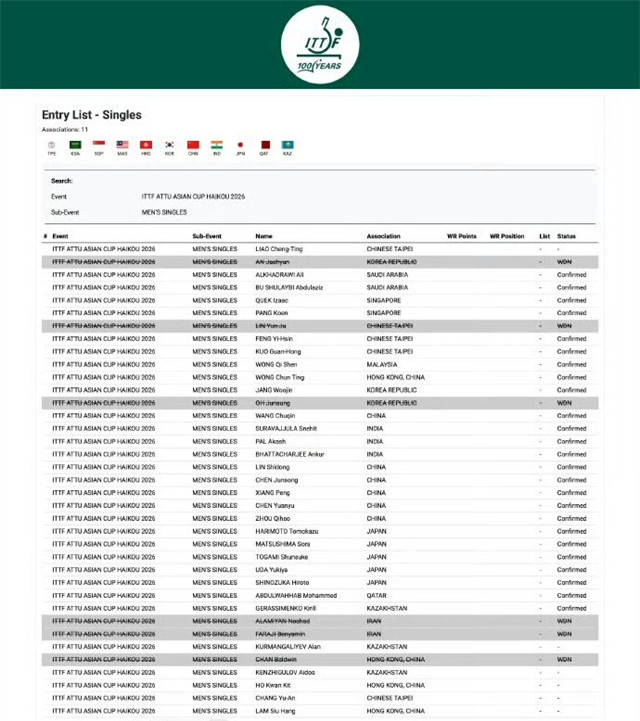Click player name KURMANGALIYEV Alan
Viewport: 640px width, 721px height.
tap(288, 647)
